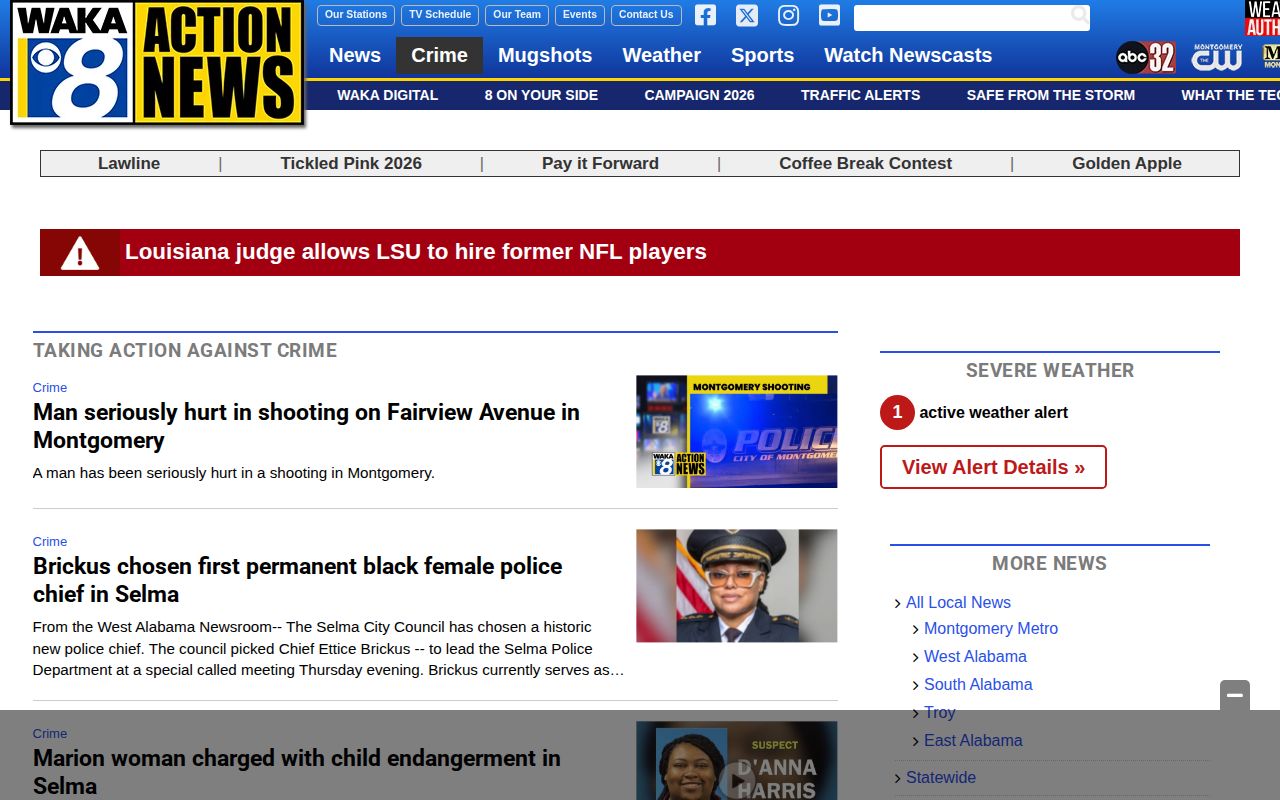1280x800 pixels.
Task: Open Montgomery Metro news link
Action: pos(991,628)
